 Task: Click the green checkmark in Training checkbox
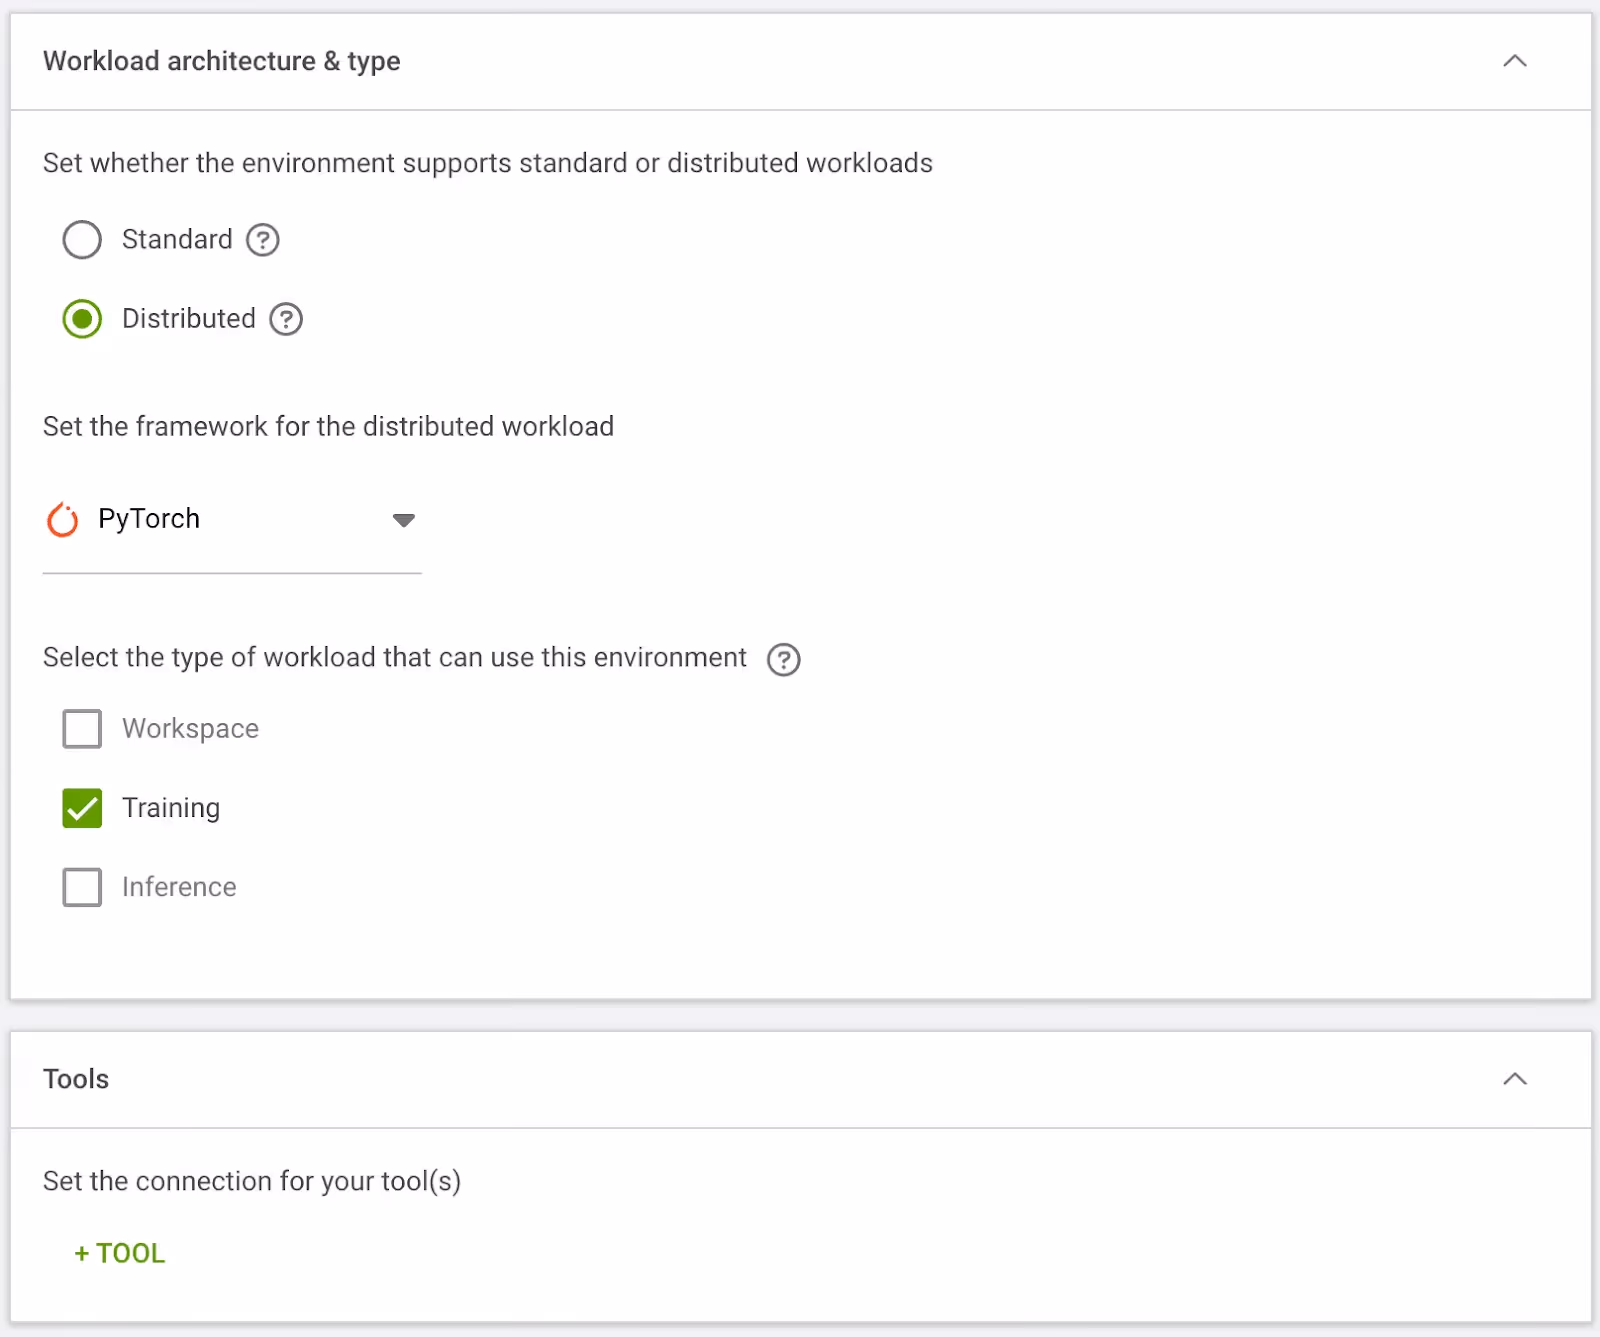pos(82,808)
